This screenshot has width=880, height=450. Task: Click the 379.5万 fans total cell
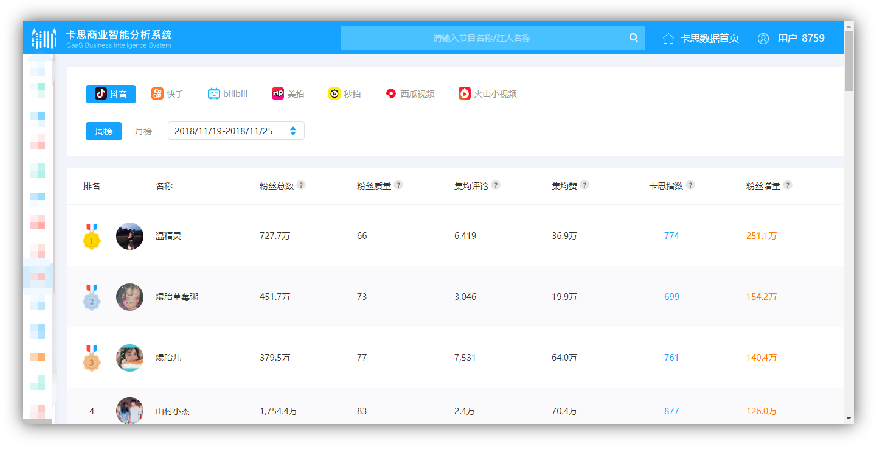[x=274, y=358]
